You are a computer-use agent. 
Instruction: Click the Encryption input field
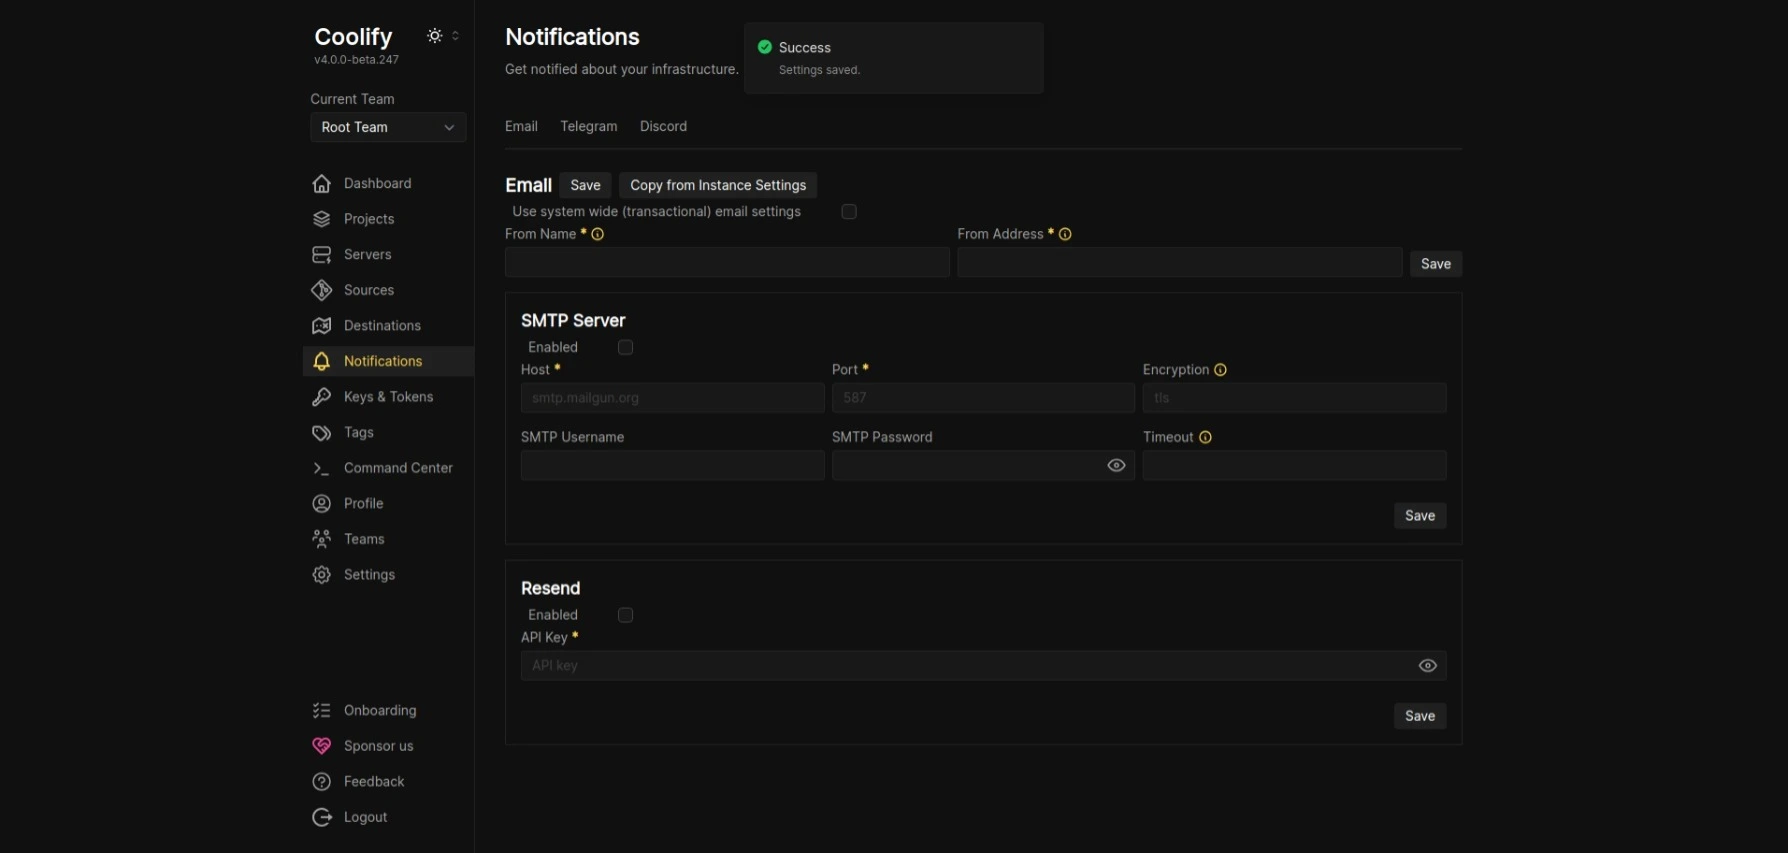pyautogui.click(x=1294, y=398)
